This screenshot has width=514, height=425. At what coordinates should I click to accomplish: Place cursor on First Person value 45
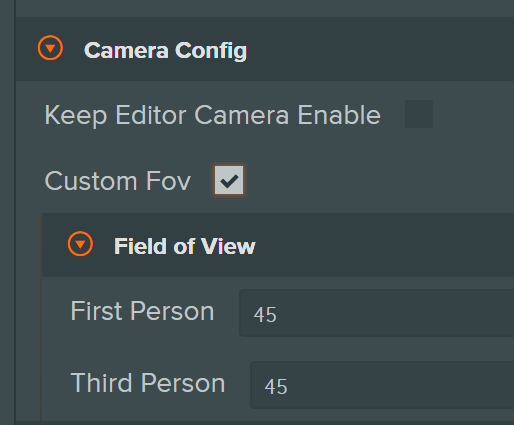[265, 314]
